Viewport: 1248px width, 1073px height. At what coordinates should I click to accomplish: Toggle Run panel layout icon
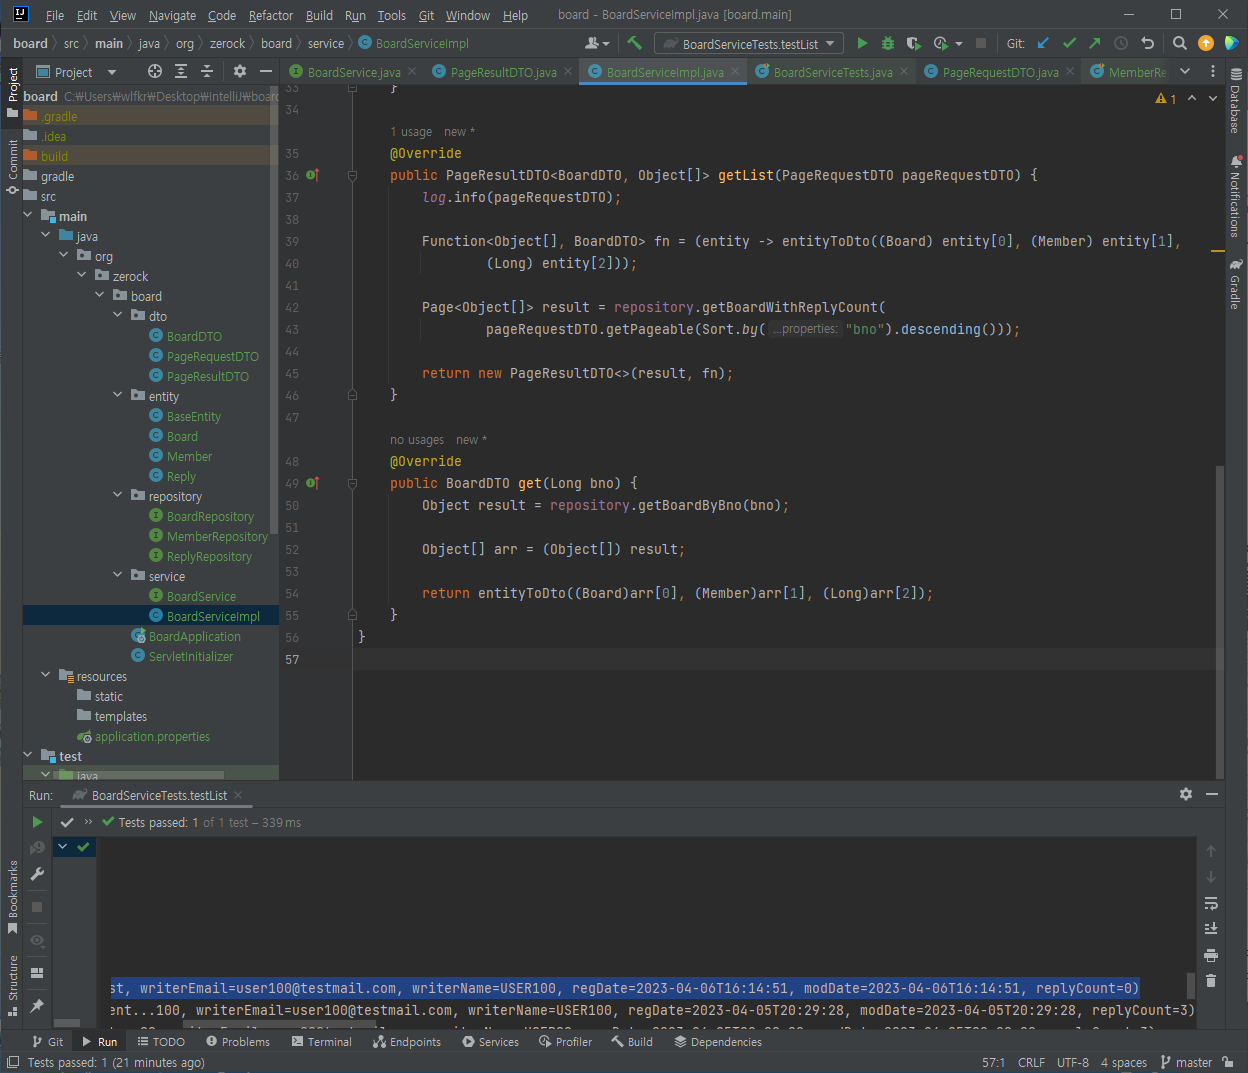(37, 972)
